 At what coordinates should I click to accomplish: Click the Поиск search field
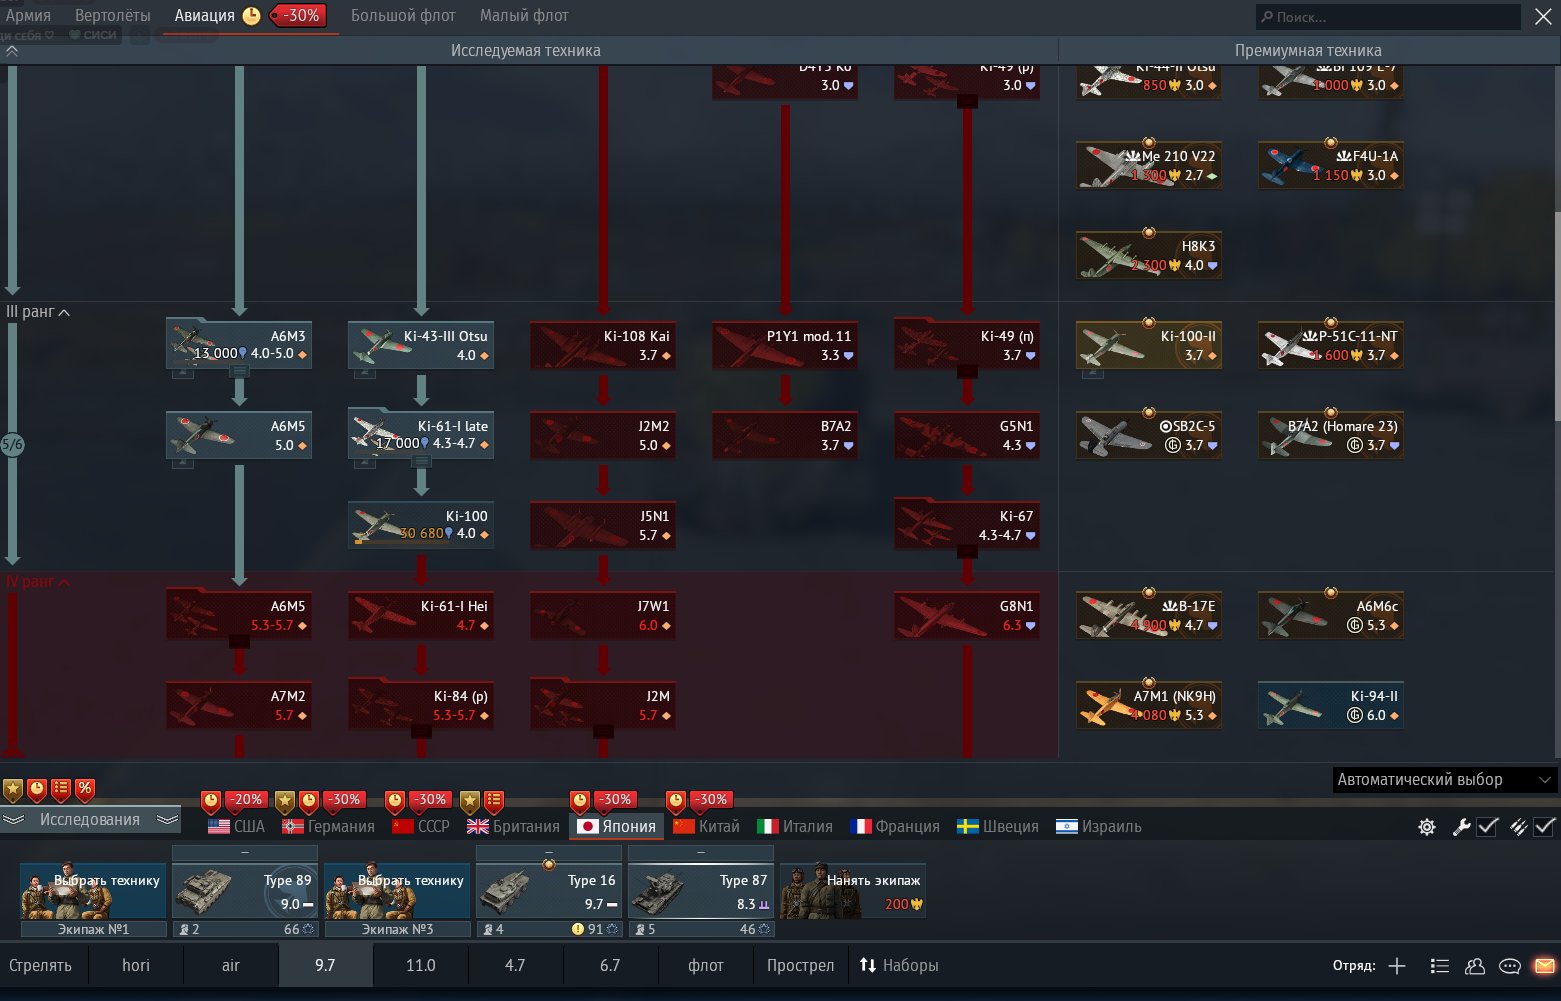point(1389,17)
